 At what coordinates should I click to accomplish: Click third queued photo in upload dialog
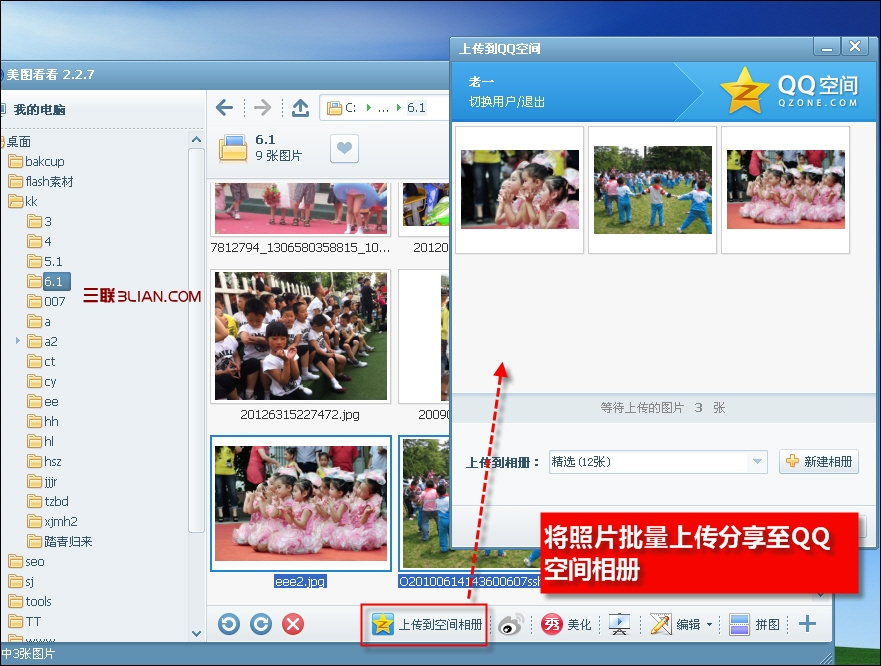click(x=785, y=189)
